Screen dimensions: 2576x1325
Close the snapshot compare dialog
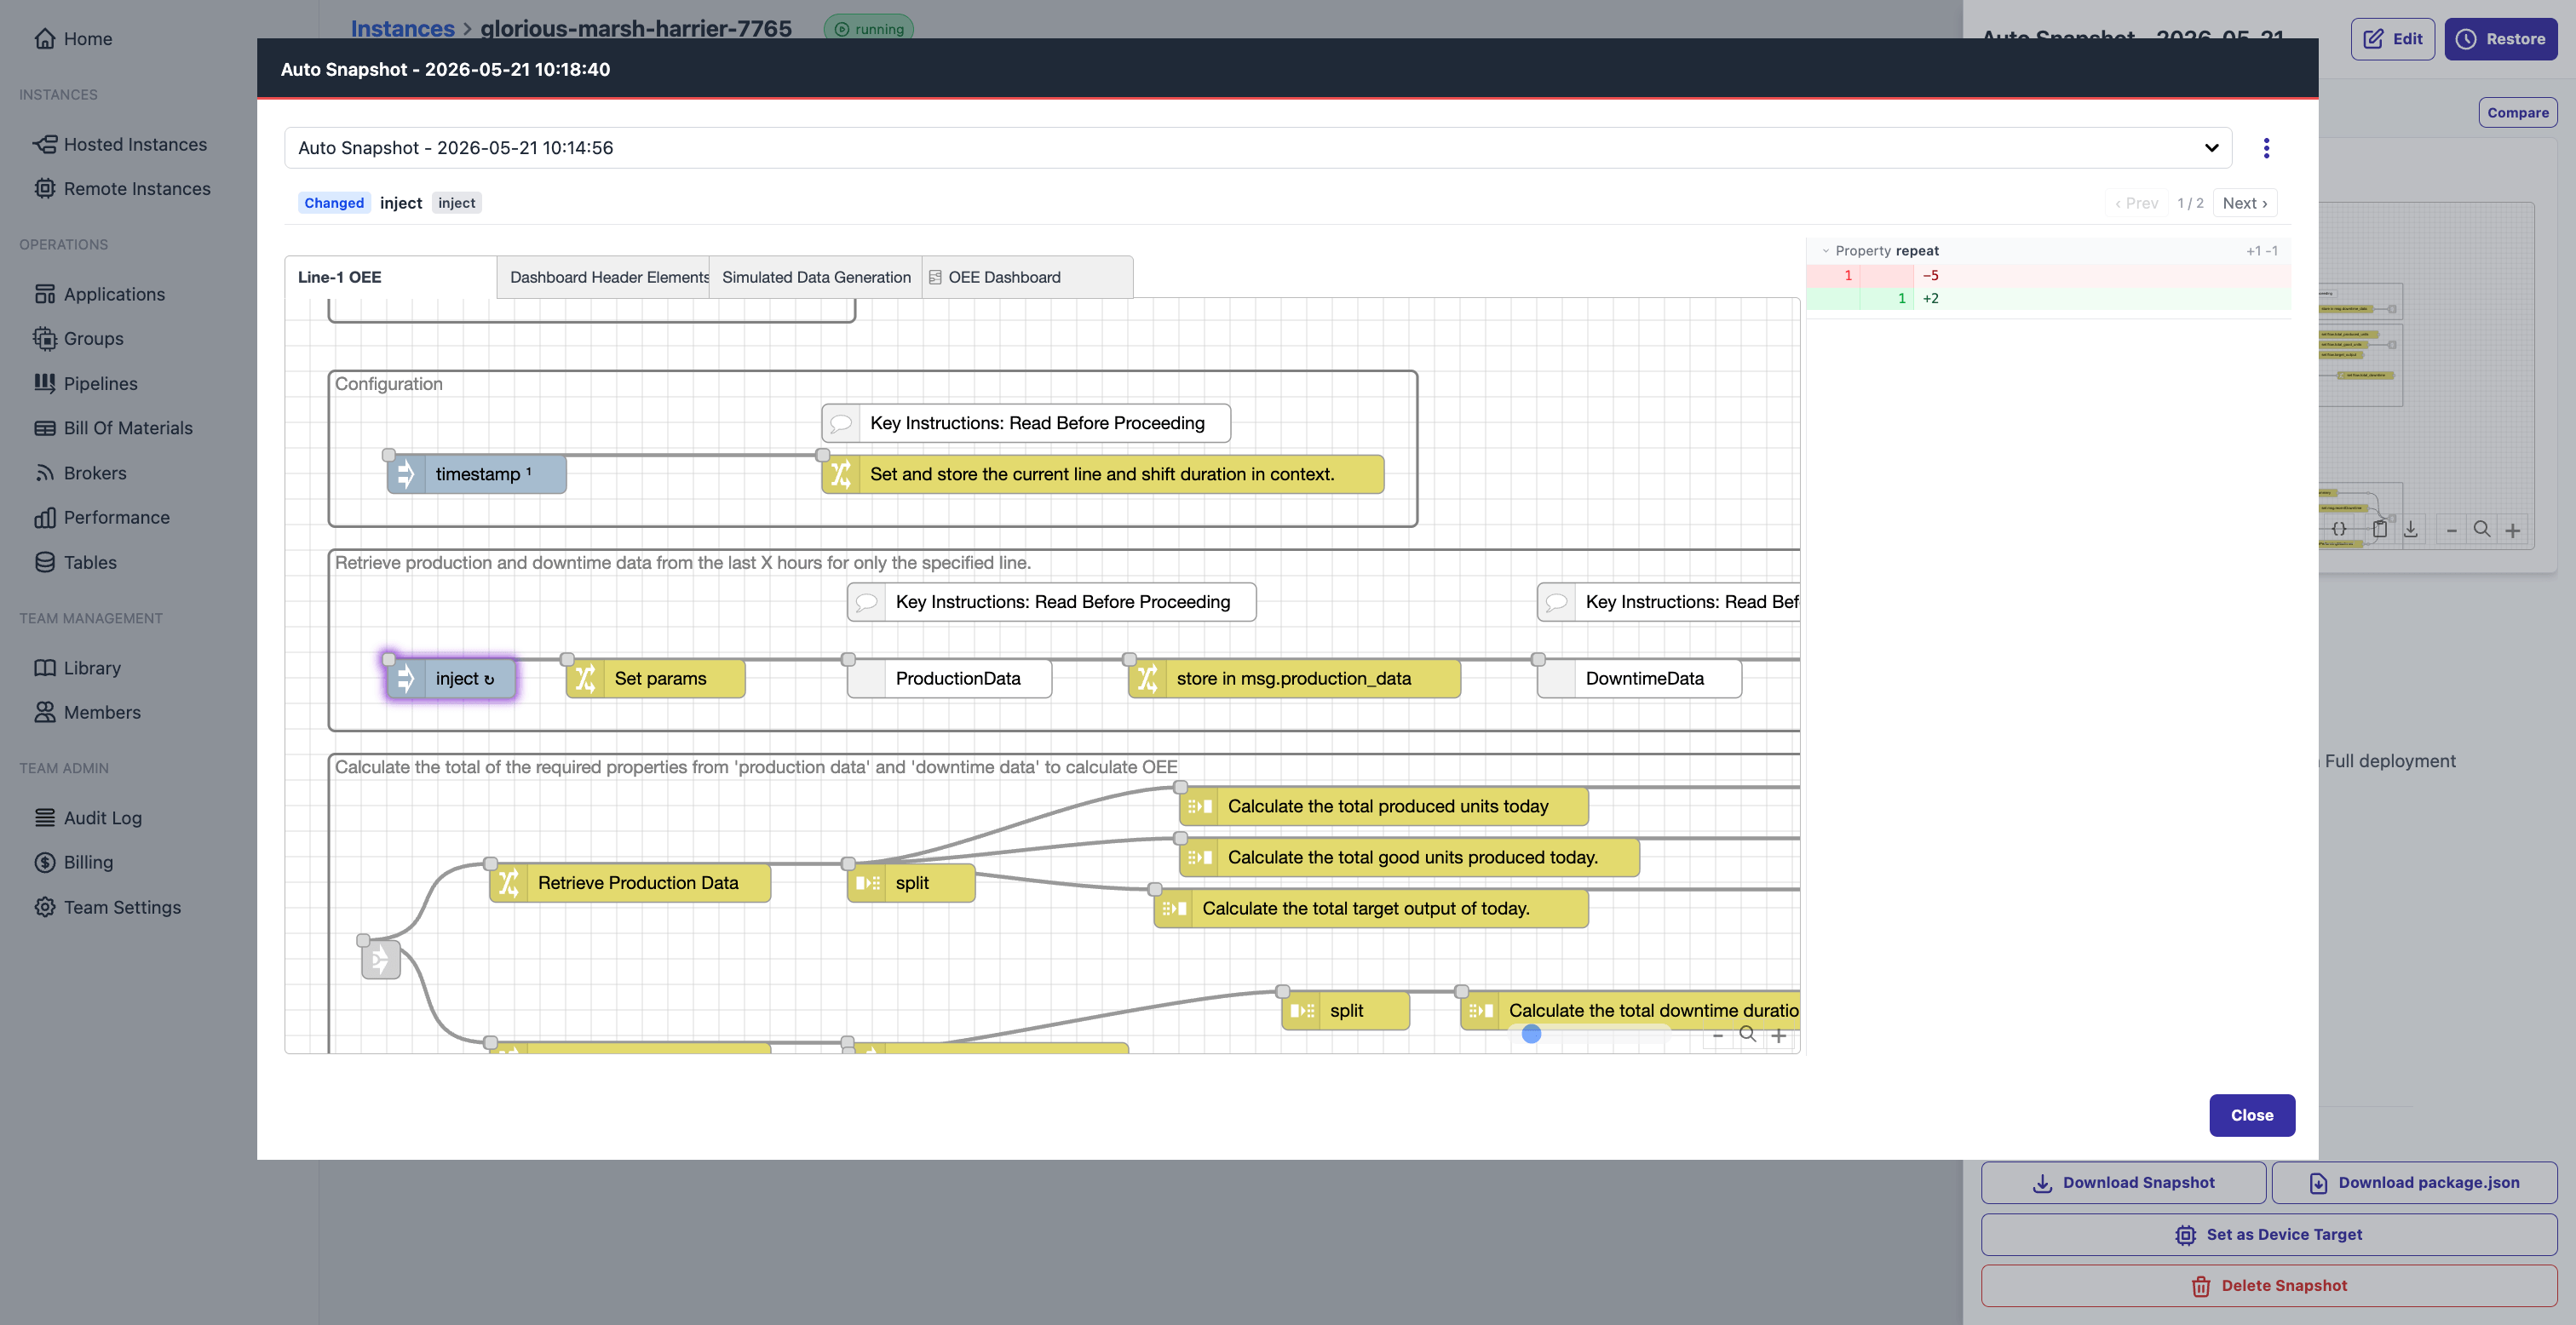(x=2251, y=1115)
